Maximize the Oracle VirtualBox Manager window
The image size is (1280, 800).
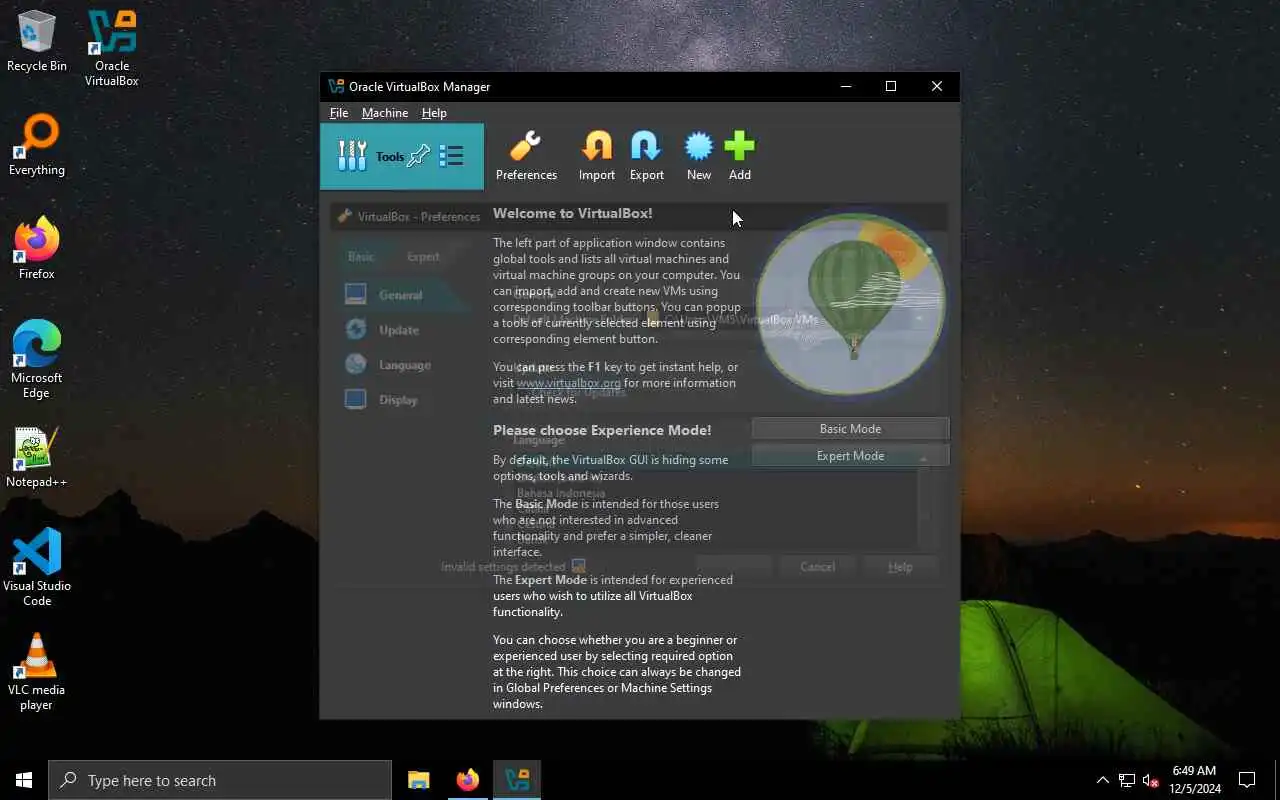coord(891,86)
